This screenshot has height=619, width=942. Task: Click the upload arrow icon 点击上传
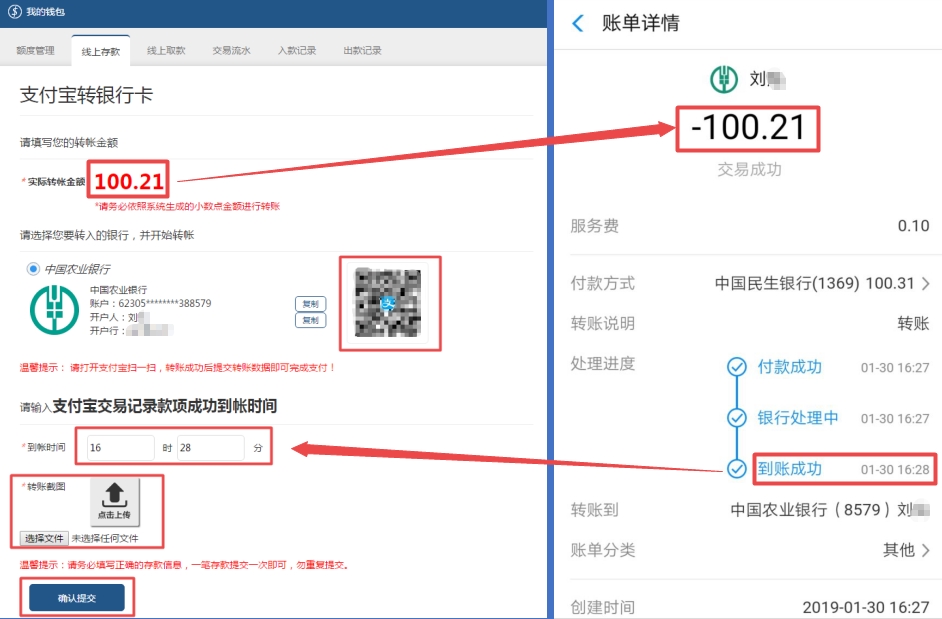(x=115, y=501)
